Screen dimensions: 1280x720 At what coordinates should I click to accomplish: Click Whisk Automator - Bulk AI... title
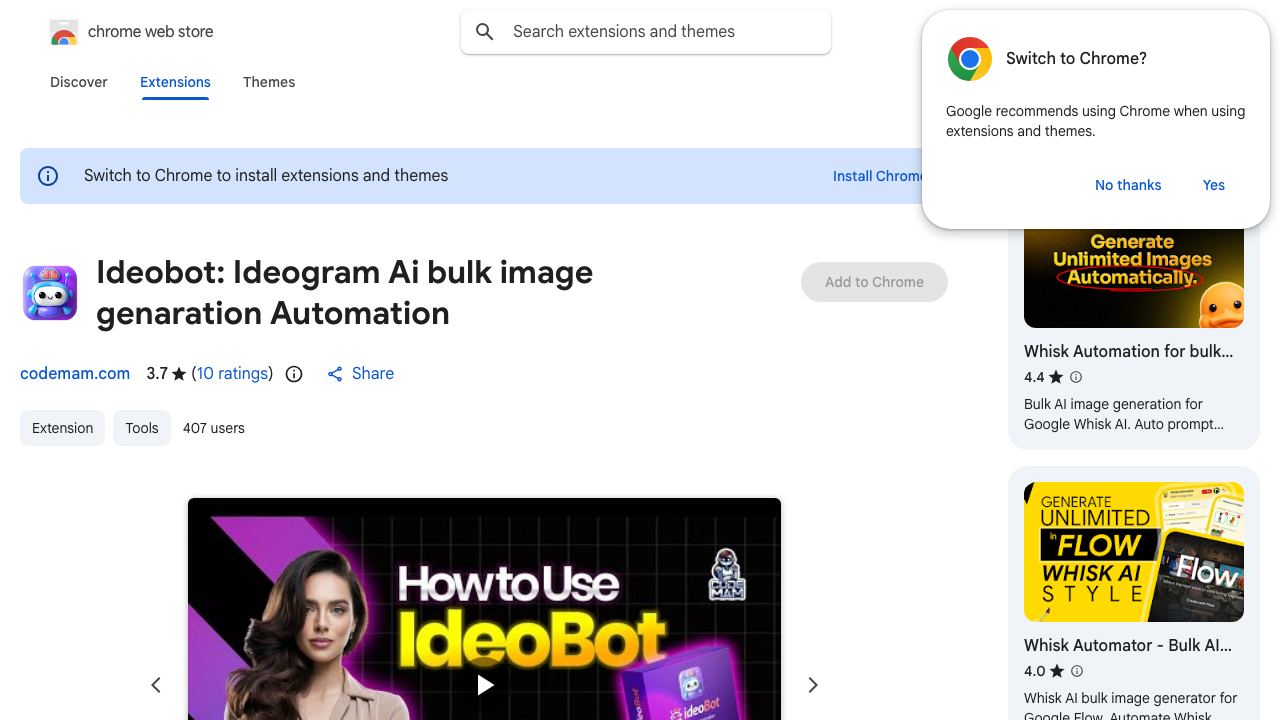click(x=1128, y=646)
